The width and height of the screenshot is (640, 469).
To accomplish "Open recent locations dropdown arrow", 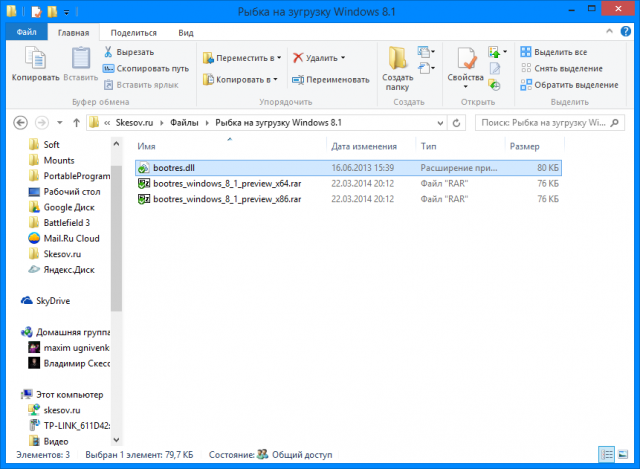I will click(x=60, y=122).
